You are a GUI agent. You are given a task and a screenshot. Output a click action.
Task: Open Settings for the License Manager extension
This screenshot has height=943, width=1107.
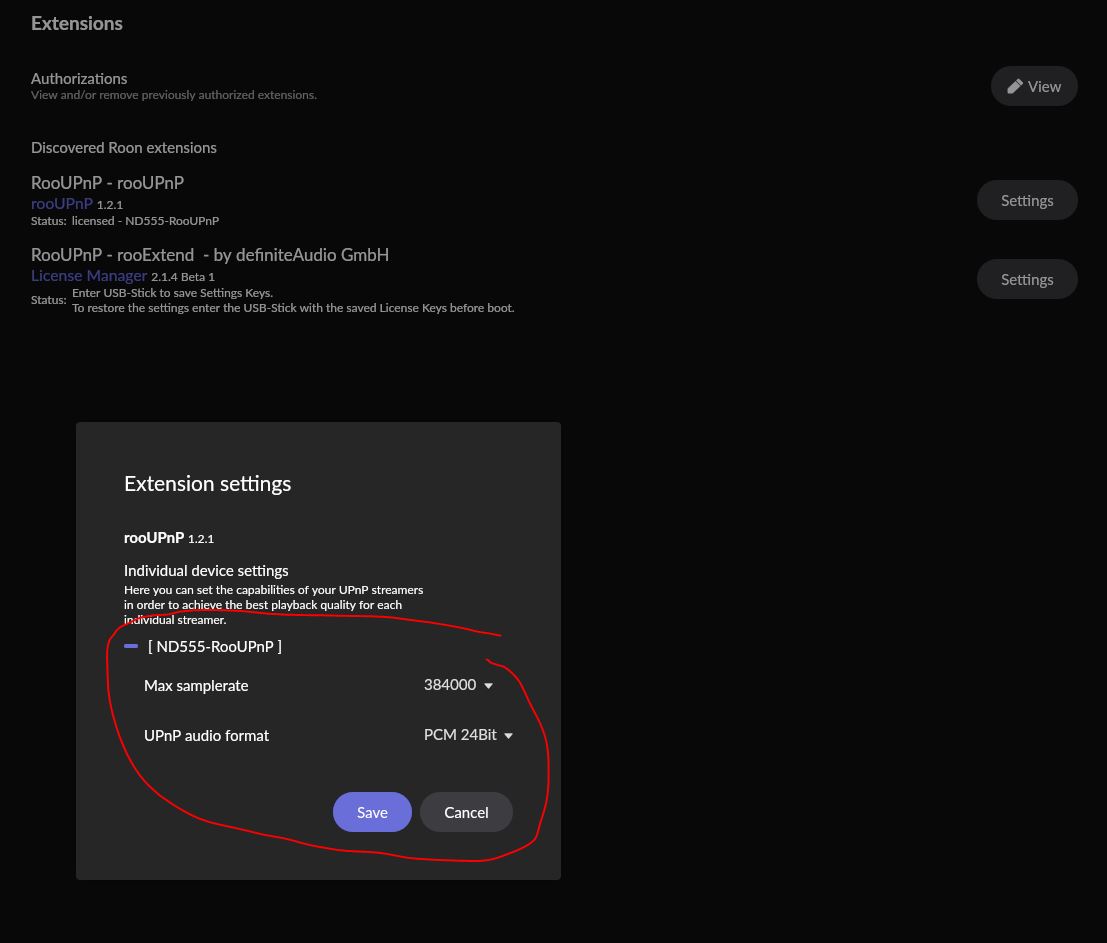tap(1027, 280)
